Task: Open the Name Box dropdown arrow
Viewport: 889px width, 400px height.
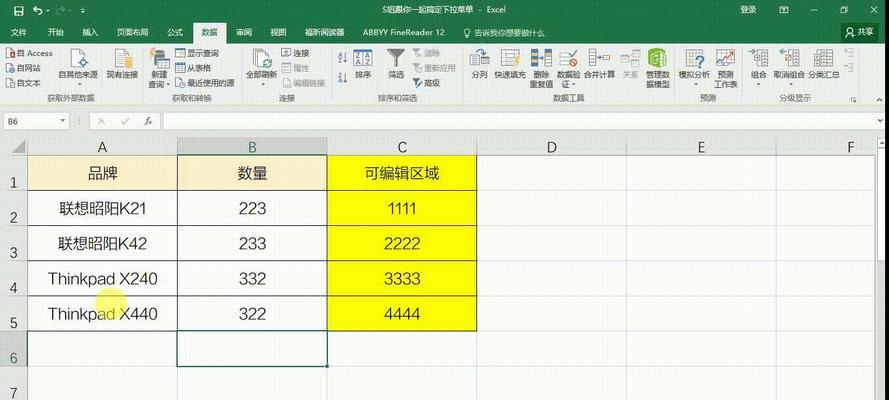Action: [62, 121]
